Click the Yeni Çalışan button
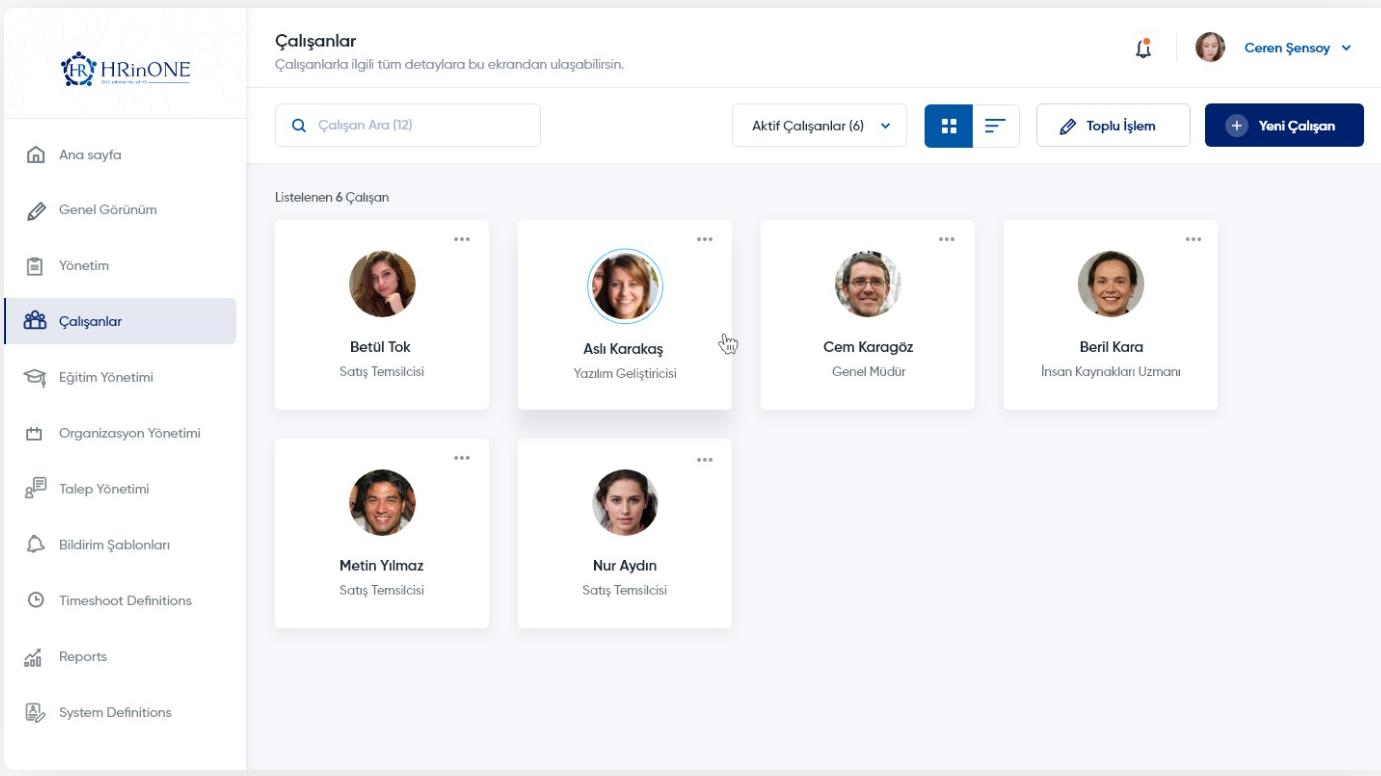 click(1283, 126)
